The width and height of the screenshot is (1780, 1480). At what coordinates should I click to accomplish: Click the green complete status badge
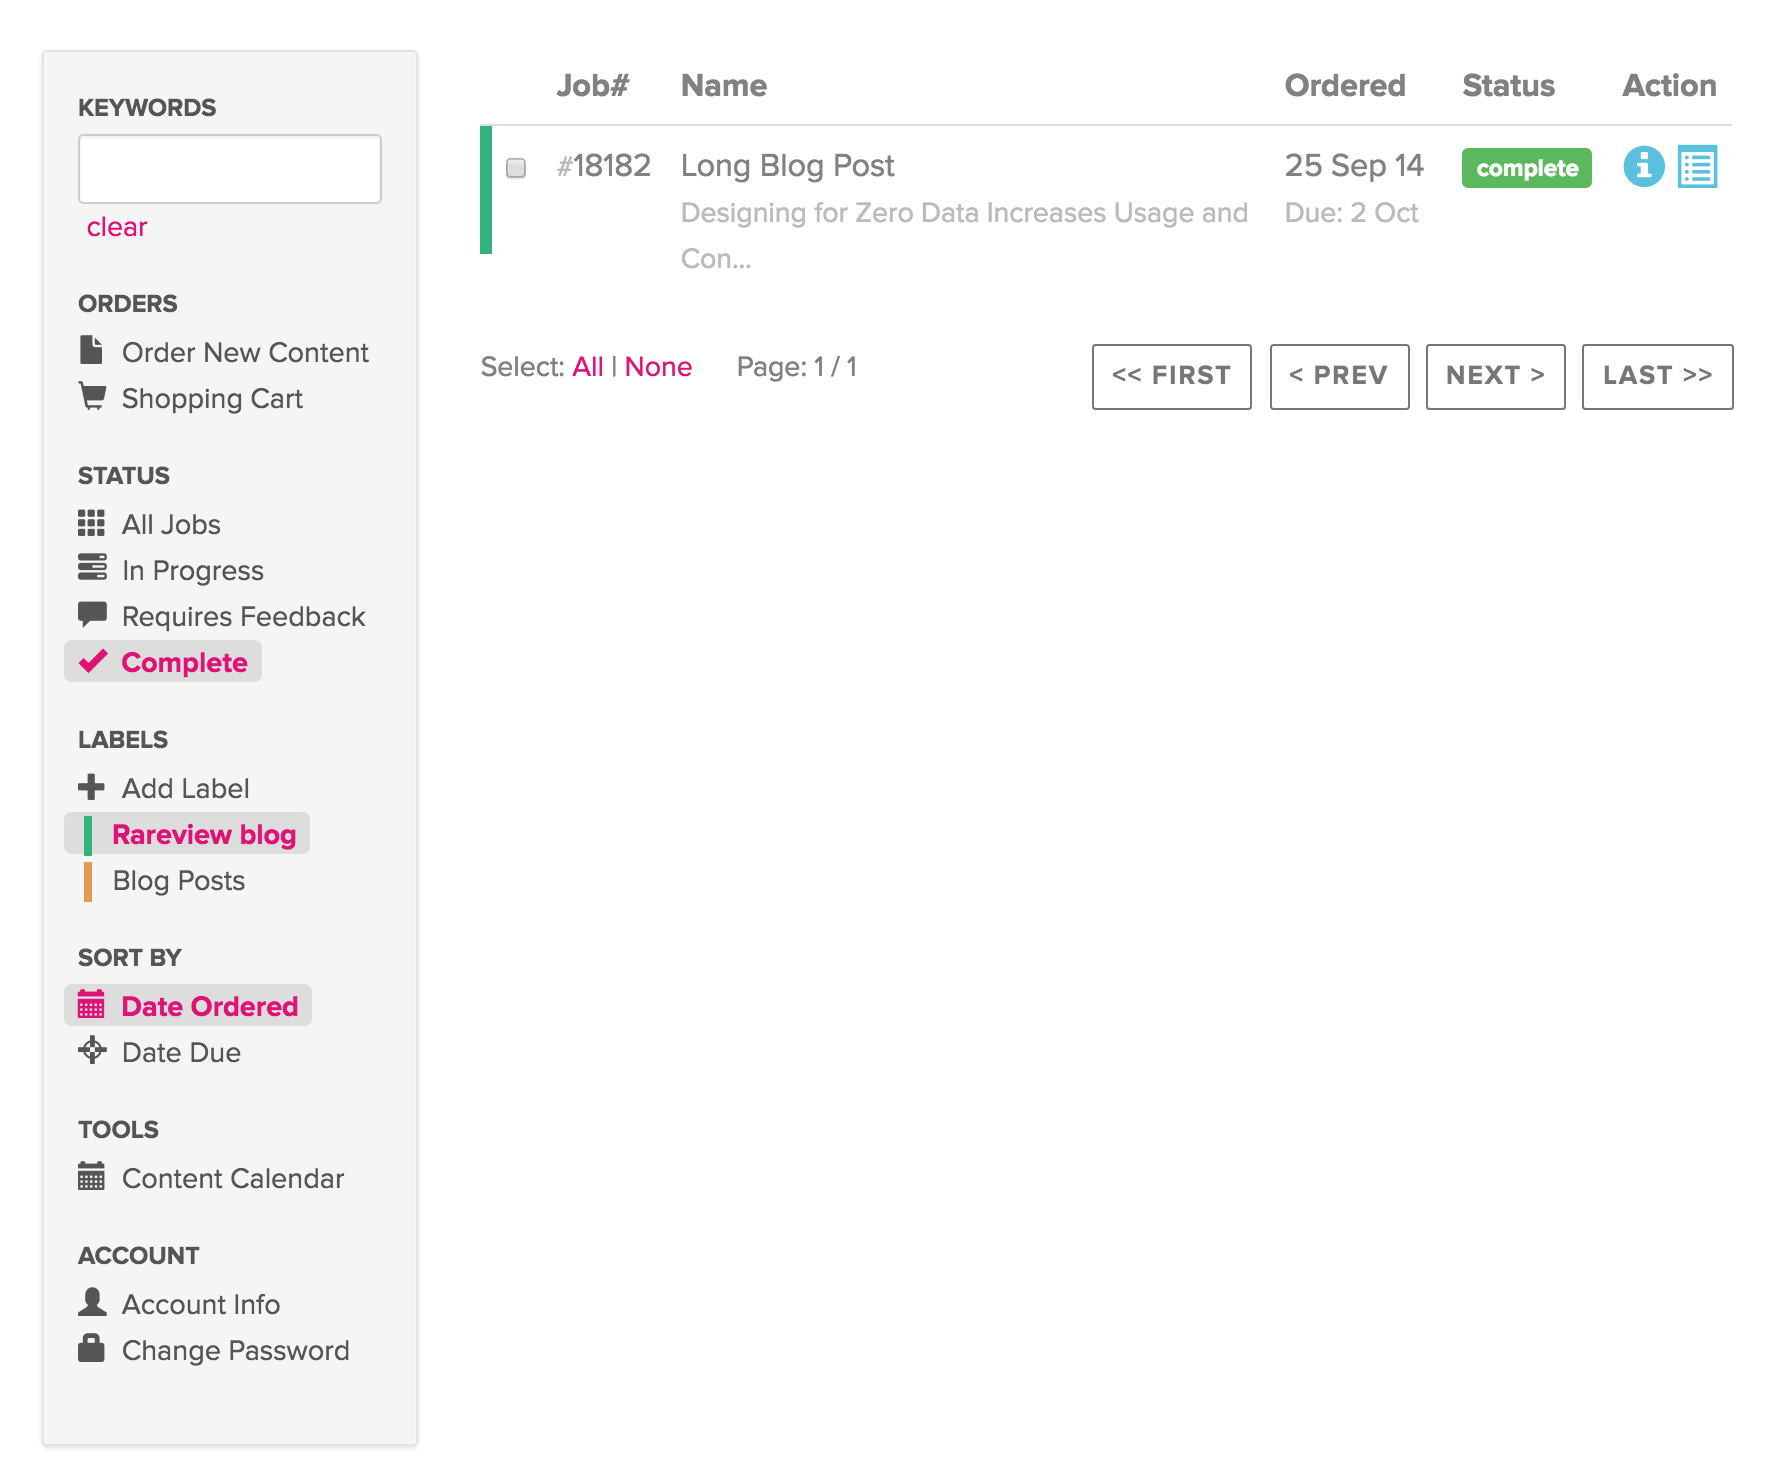[1527, 168]
